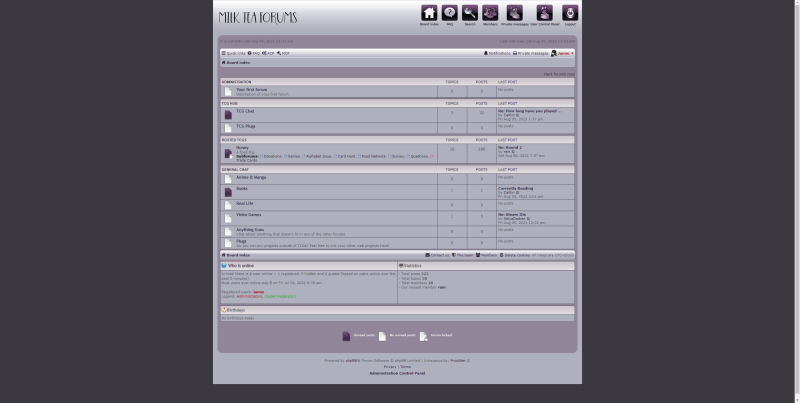This screenshot has height=403, width=800.
Task: Click the Books forum unread icon
Action: click(x=228, y=192)
